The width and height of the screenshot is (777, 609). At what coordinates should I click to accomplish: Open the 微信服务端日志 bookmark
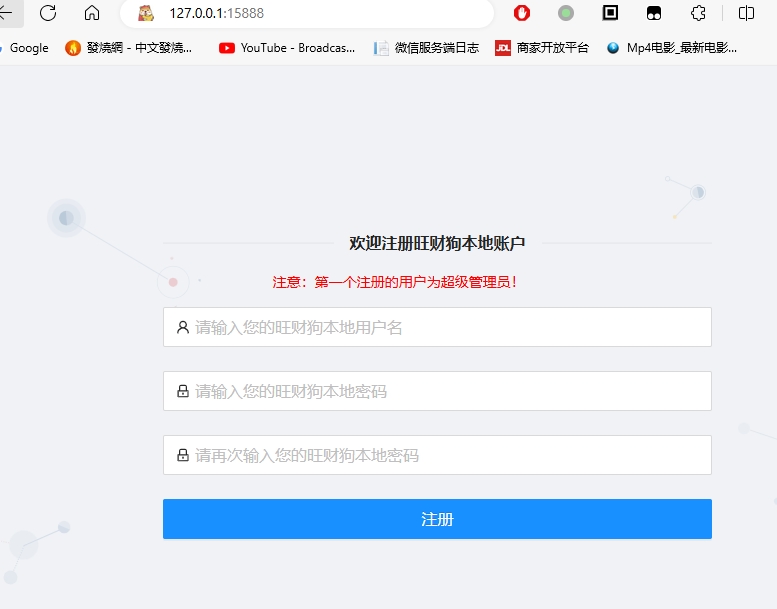pos(426,48)
